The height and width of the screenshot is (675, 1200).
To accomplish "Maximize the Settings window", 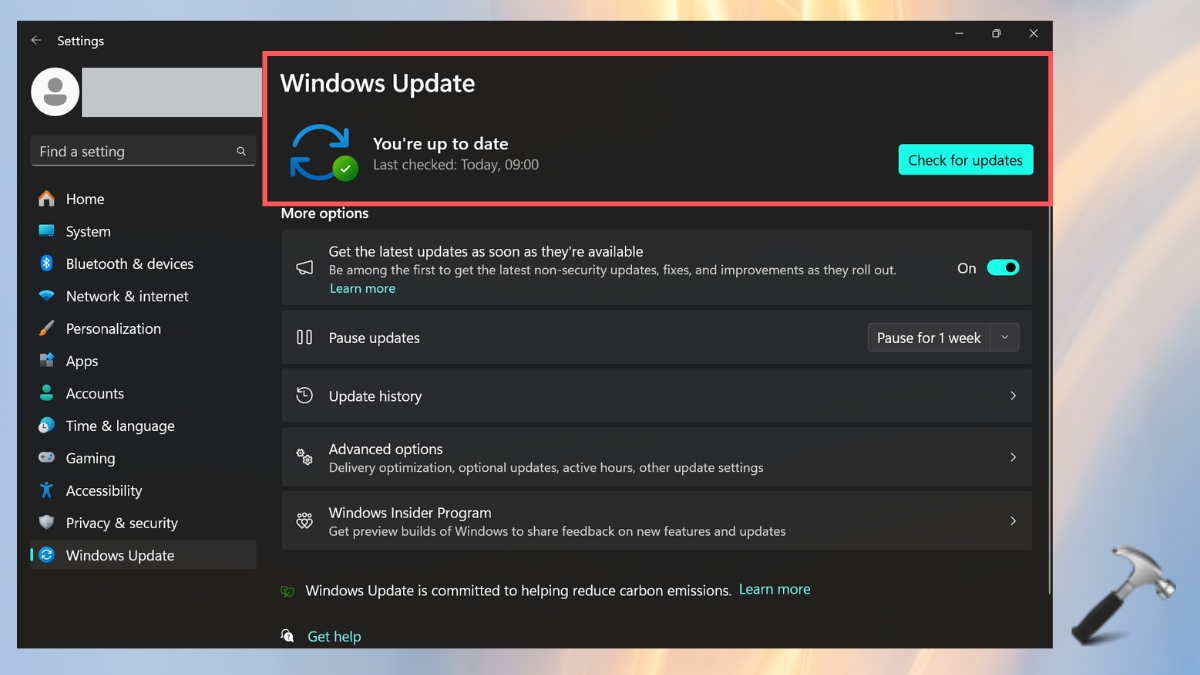I will click(996, 34).
